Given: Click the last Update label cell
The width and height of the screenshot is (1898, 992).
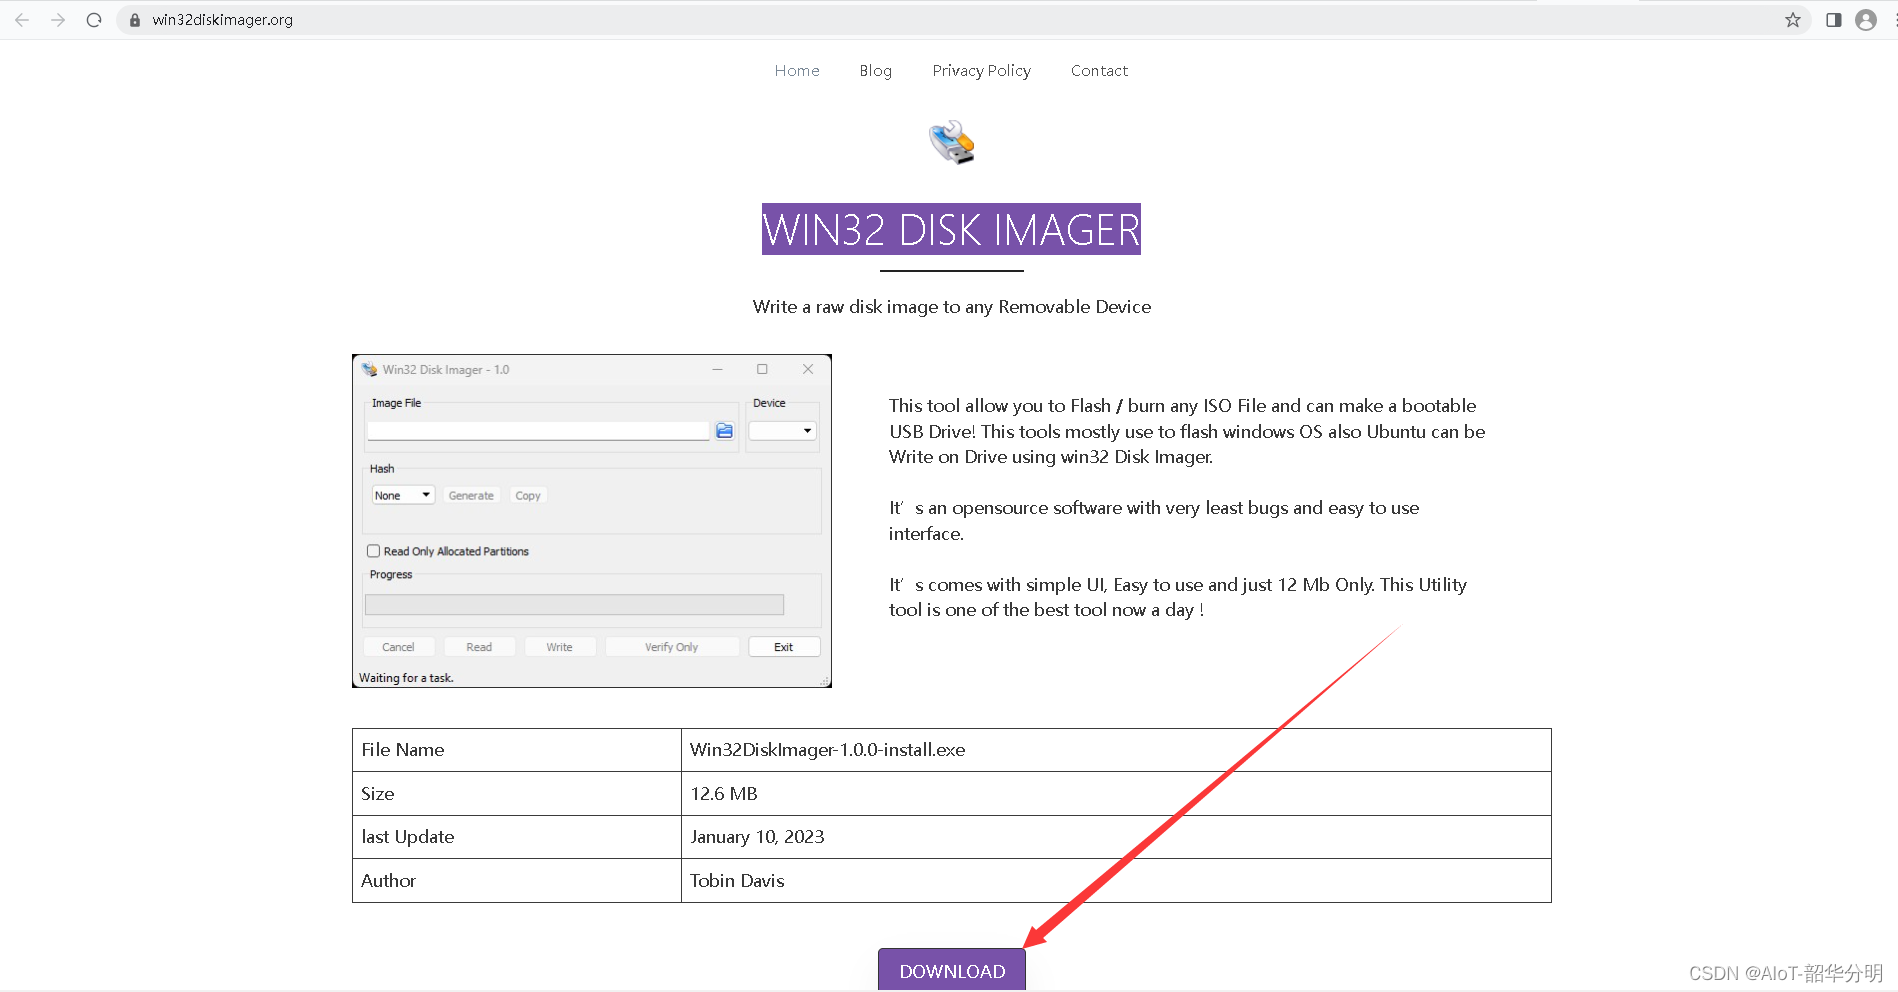Looking at the screenshot, I should (517, 837).
